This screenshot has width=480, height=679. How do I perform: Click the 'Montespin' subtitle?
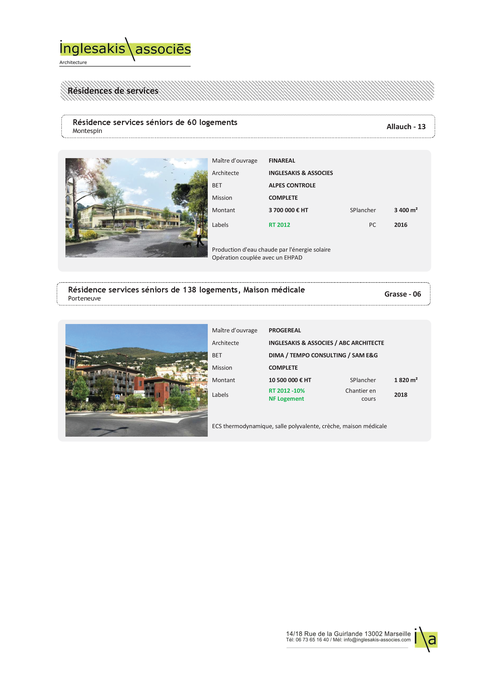[87, 131]
